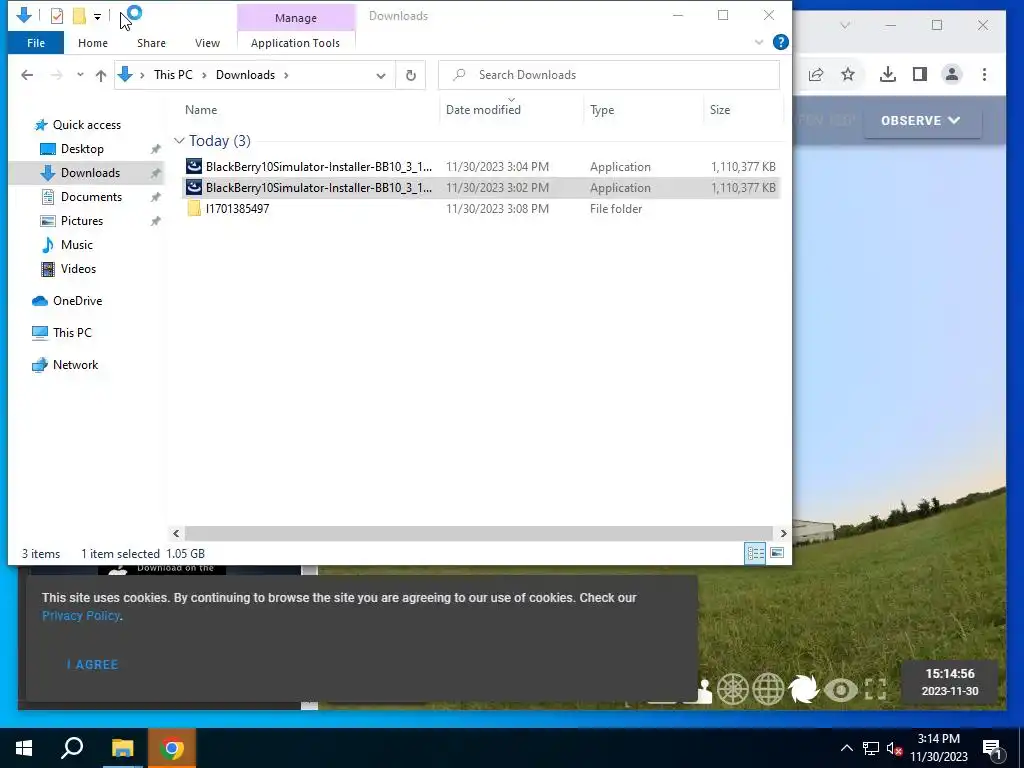1024x768 pixels.
Task: Select Videos in the navigation pane
Action: 78,268
